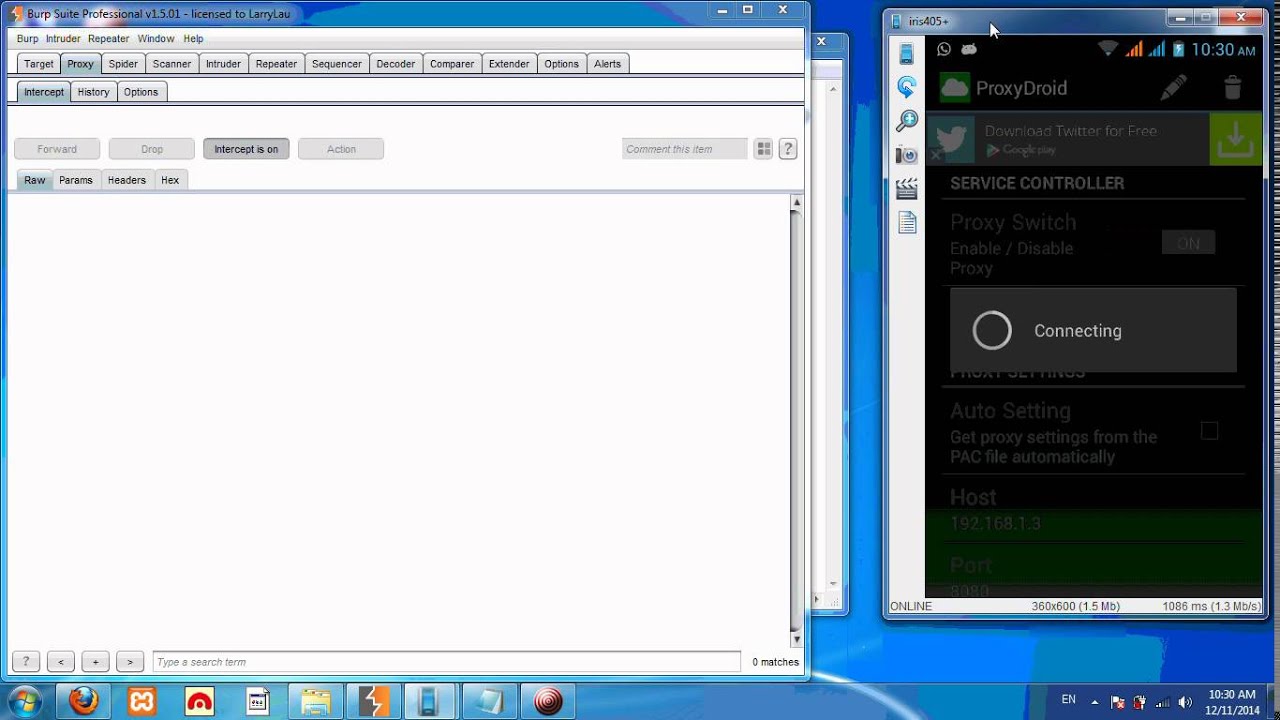The height and width of the screenshot is (720, 1280).
Task: Open the Window menu
Action: pos(156,39)
